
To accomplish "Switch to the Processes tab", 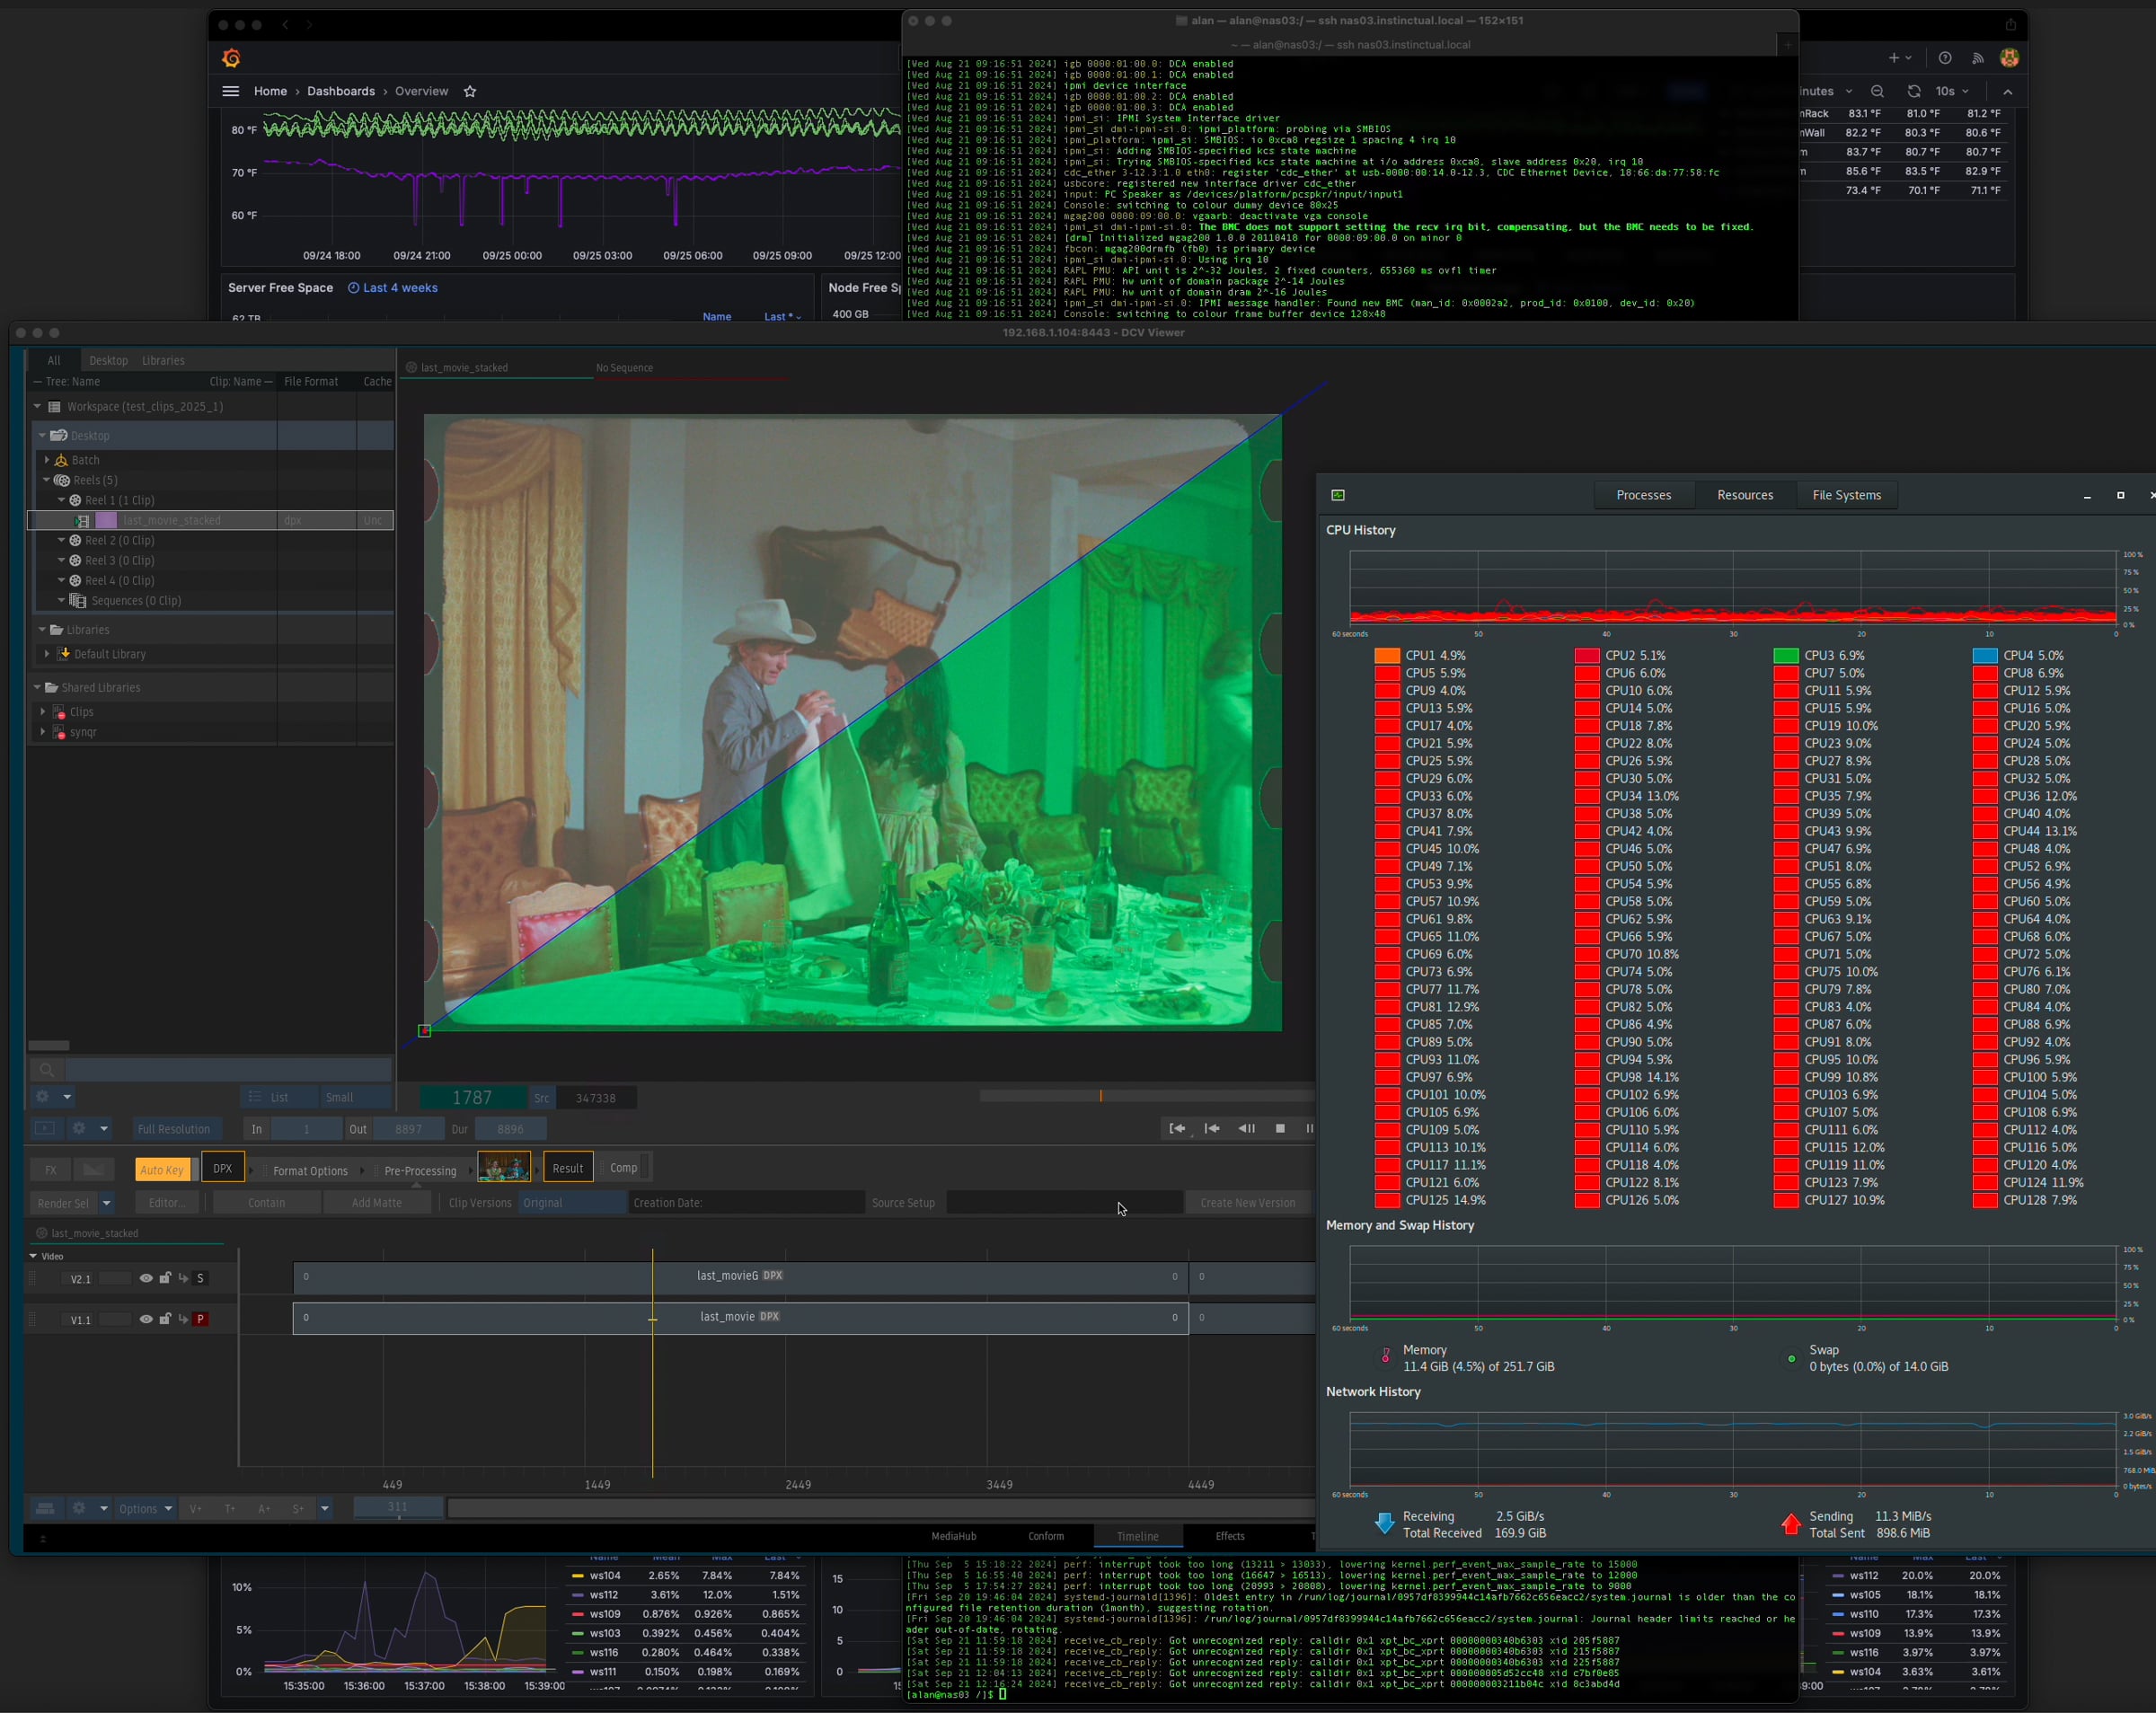I will point(1643,495).
